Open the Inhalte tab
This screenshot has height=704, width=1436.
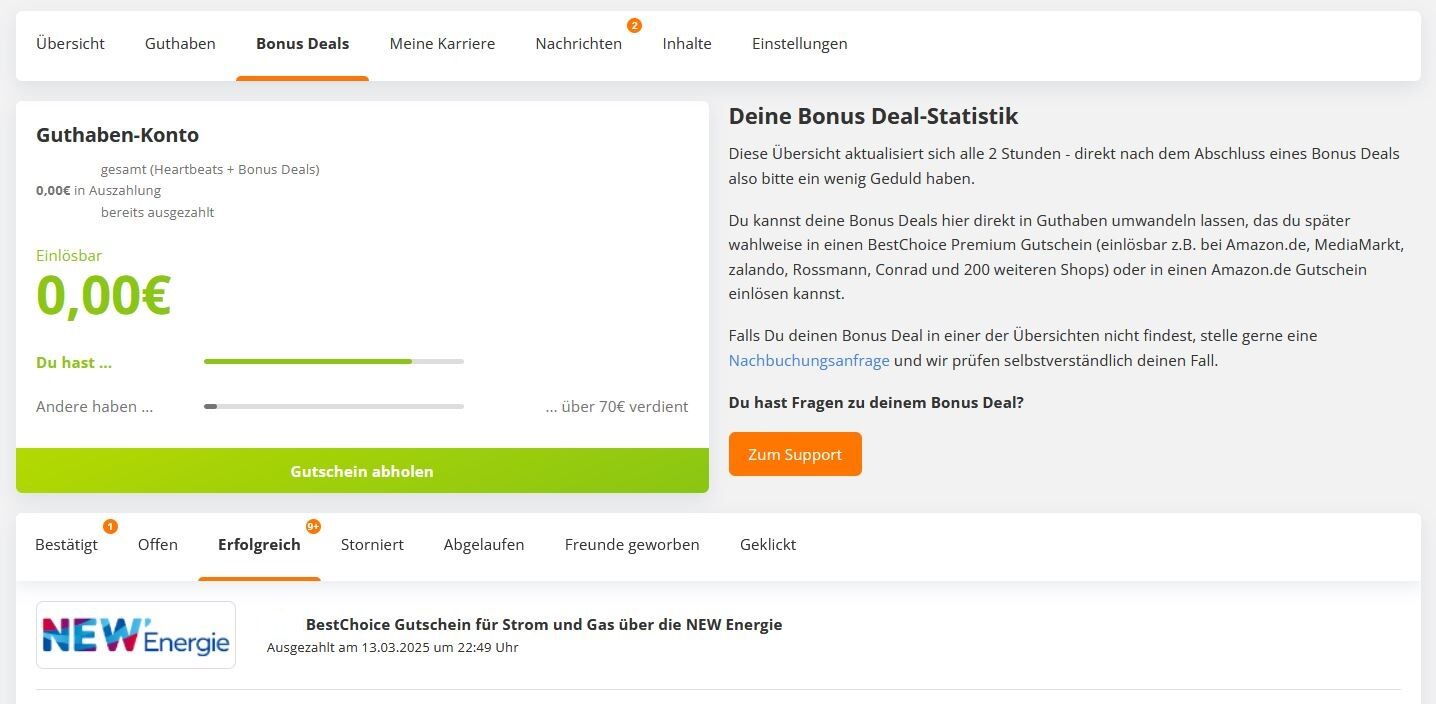tap(687, 44)
